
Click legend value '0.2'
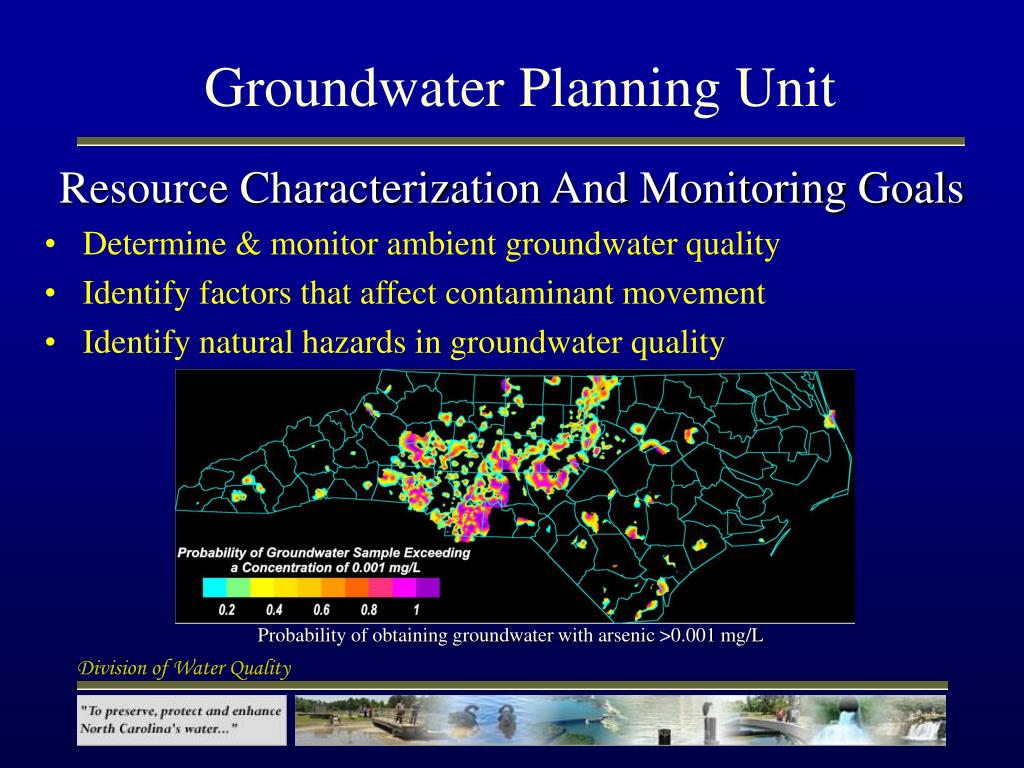coord(227,611)
